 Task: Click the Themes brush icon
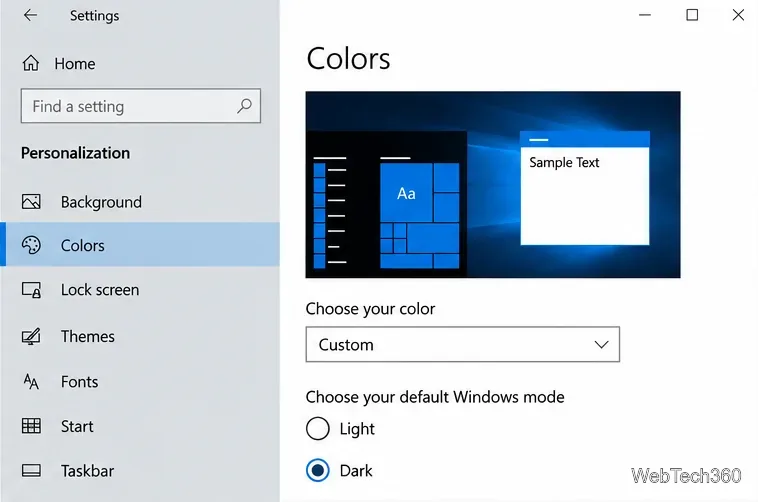click(31, 336)
